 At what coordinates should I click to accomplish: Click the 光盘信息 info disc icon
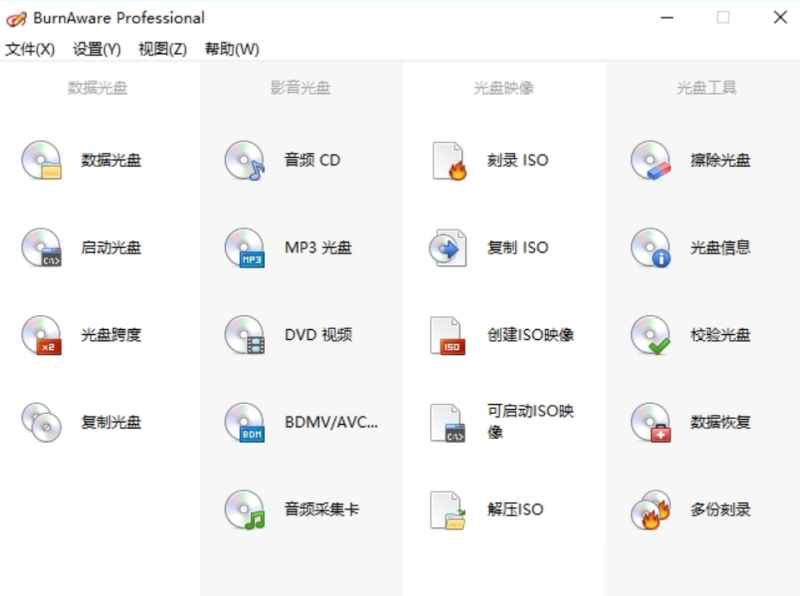point(651,247)
